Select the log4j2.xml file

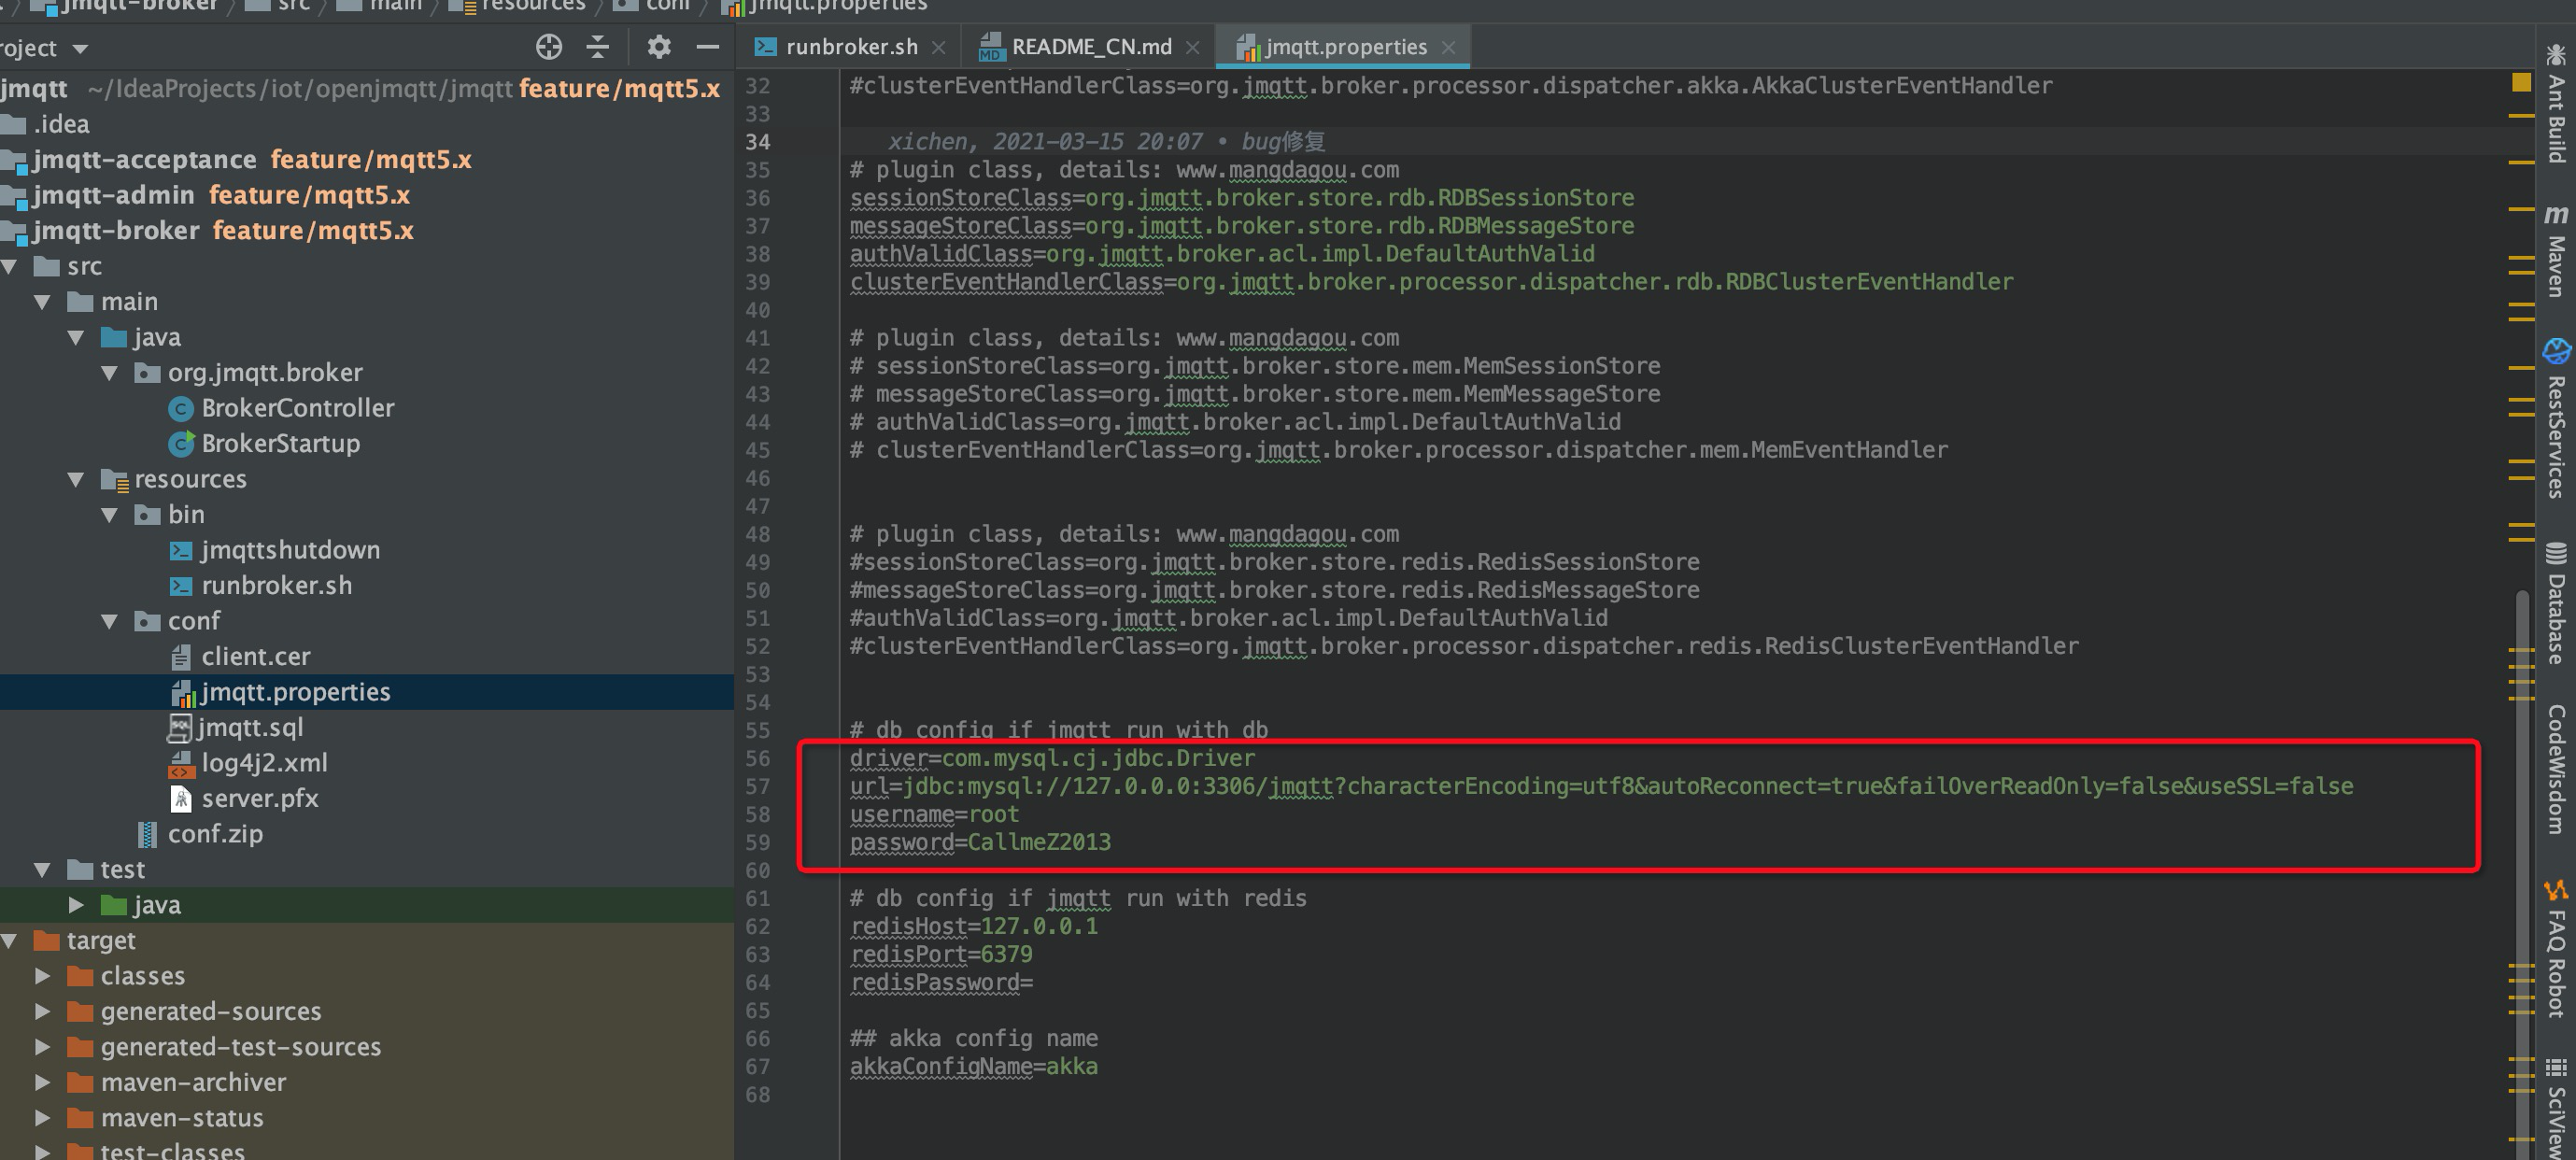pyautogui.click(x=264, y=763)
